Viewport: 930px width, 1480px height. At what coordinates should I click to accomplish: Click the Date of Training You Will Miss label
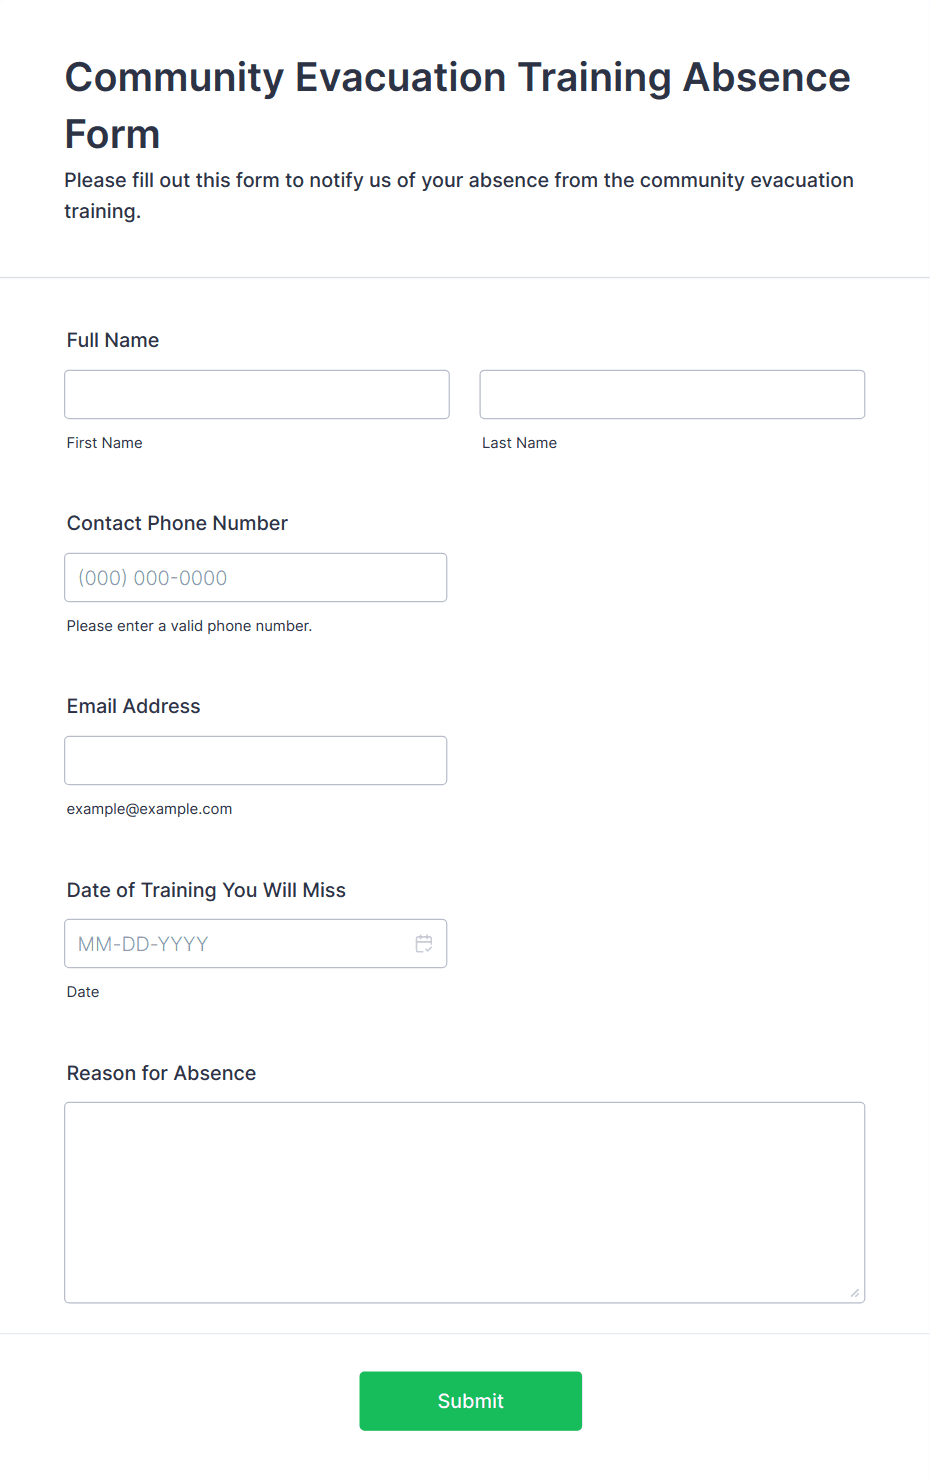point(206,890)
